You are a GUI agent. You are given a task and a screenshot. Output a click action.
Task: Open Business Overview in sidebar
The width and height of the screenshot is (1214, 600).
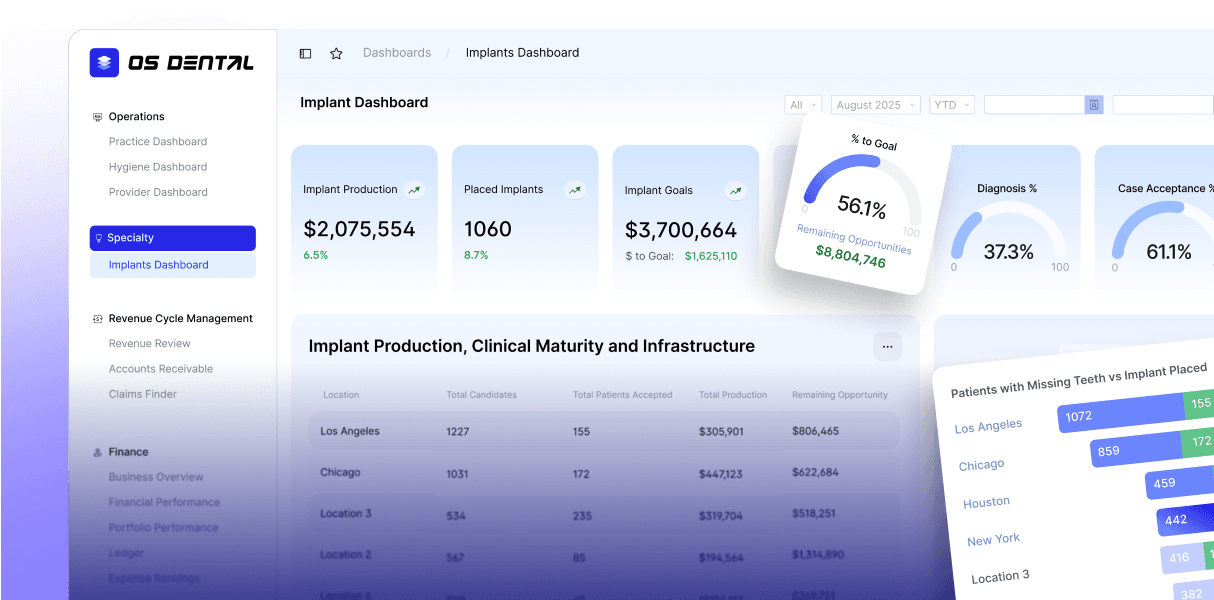(156, 477)
